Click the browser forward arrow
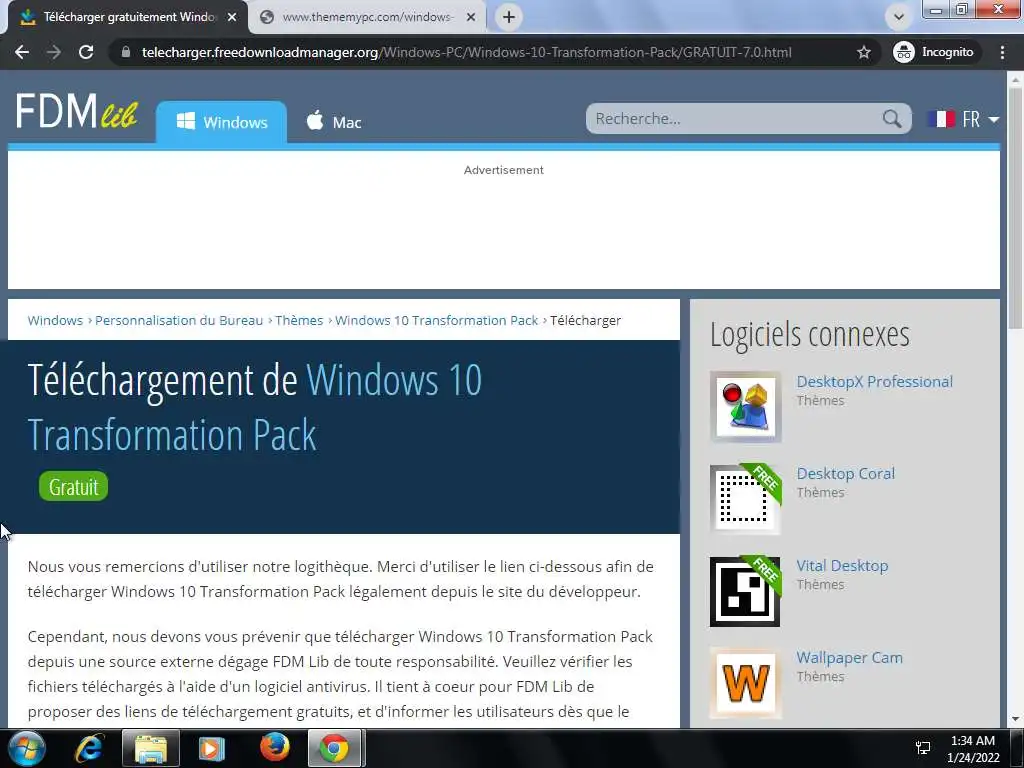The image size is (1024, 768). point(54,52)
